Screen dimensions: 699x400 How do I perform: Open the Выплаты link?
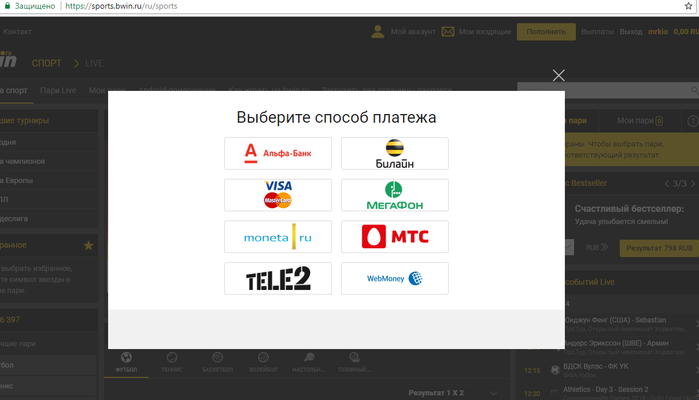point(597,32)
